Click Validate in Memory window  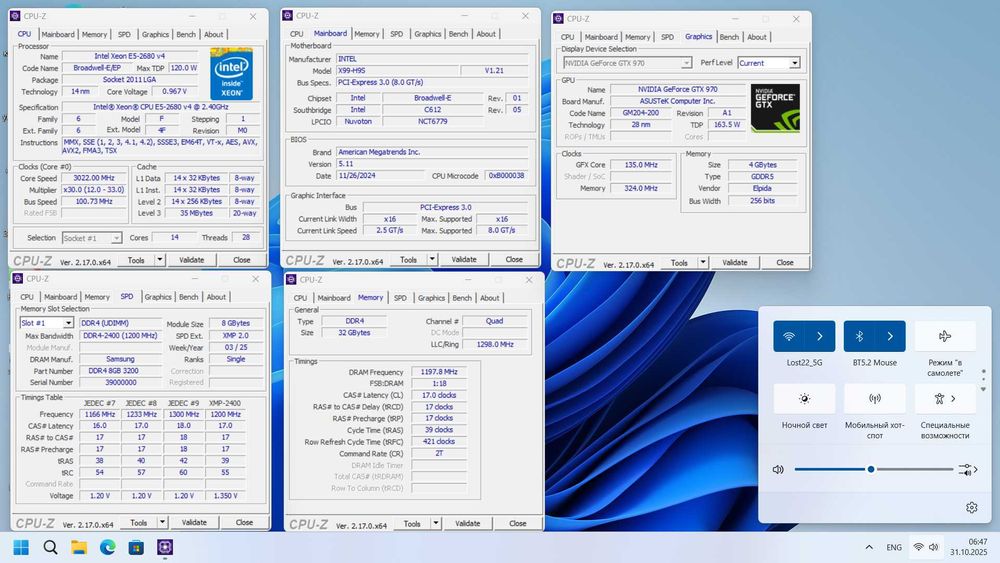pyautogui.click(x=467, y=523)
